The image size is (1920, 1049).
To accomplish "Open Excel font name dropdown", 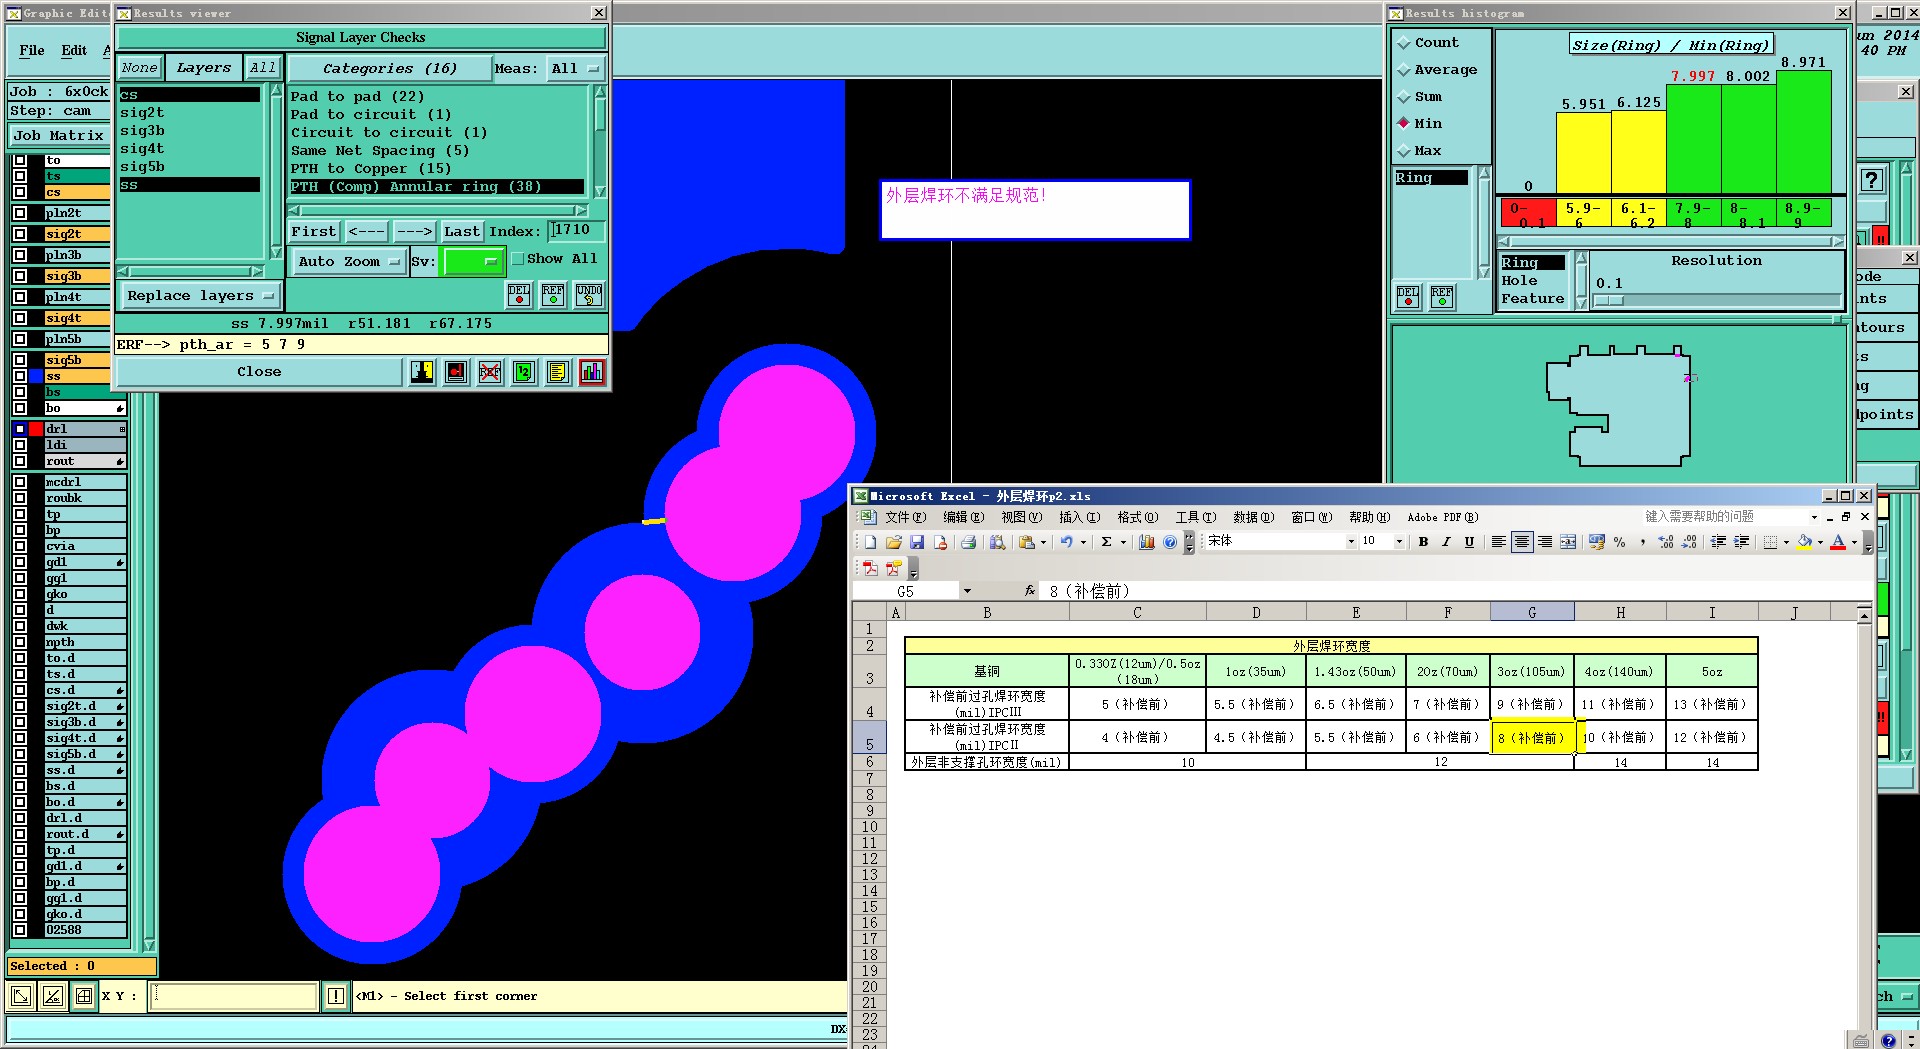I will point(1351,542).
